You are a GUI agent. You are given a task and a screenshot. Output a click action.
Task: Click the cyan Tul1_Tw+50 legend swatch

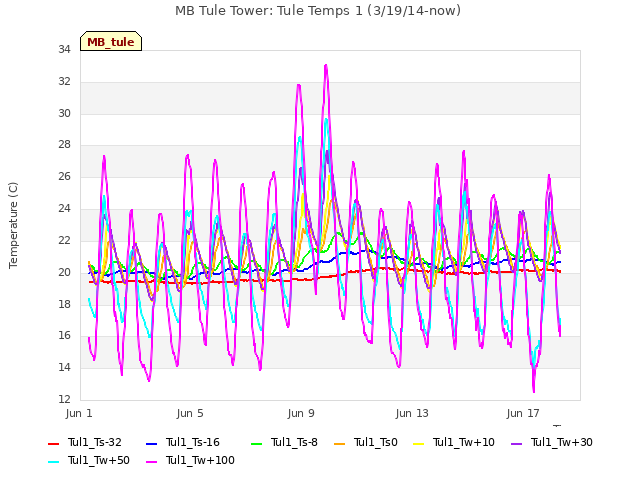point(53,462)
